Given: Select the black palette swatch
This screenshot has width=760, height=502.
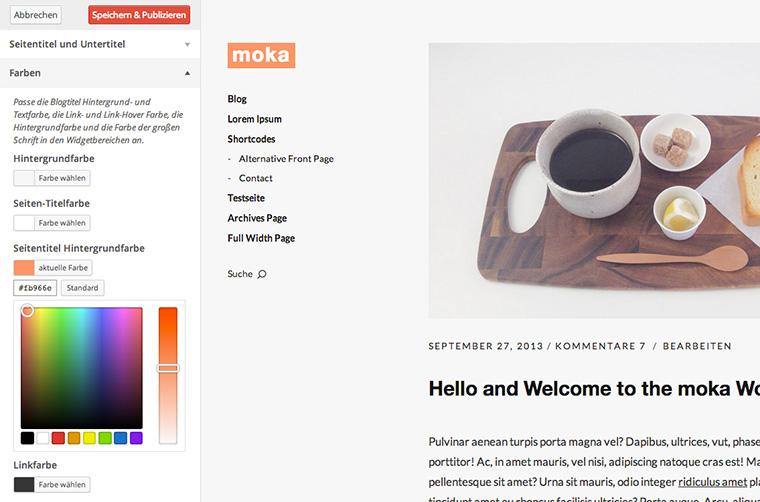Looking at the screenshot, I should click(x=27, y=438).
